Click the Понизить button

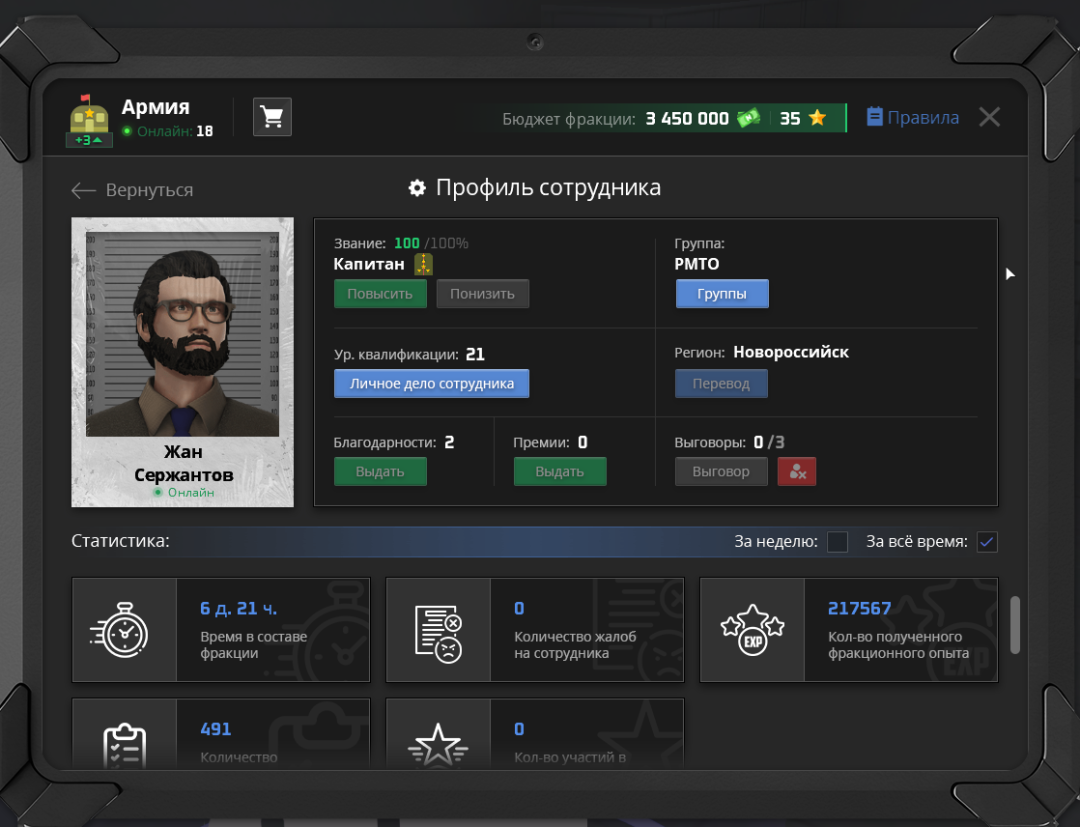click(483, 294)
